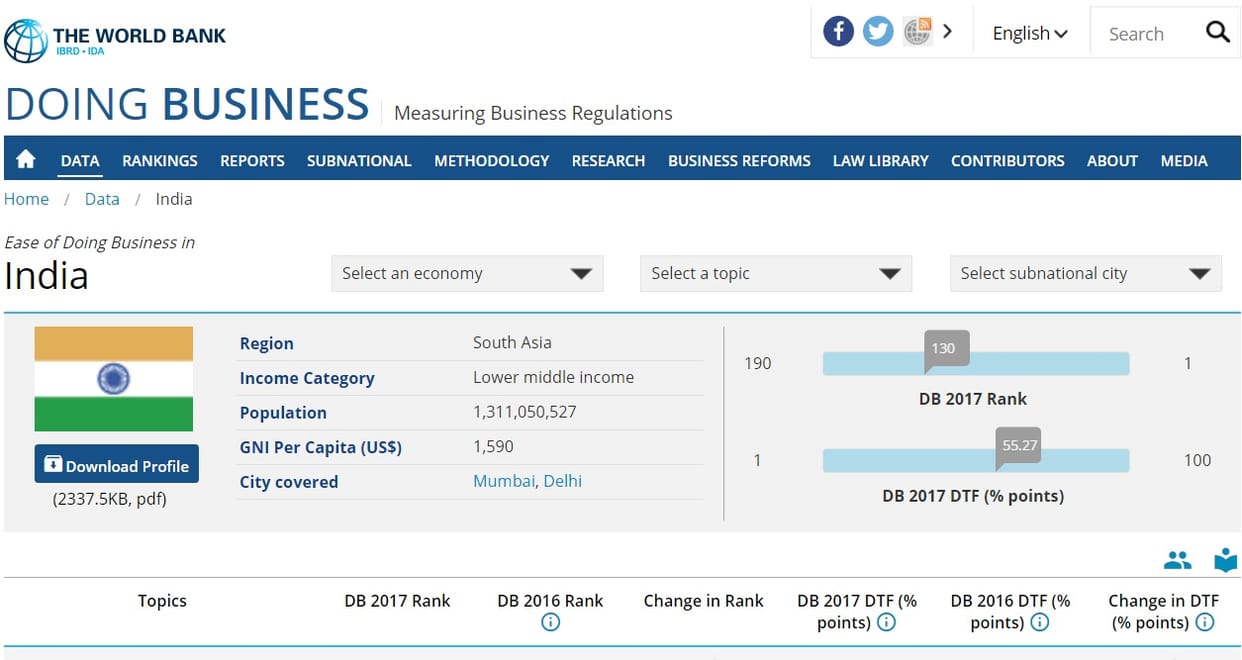The image size is (1242, 660).
Task: Click 55.27 marker on DTF bar
Action: [x=1019, y=446]
